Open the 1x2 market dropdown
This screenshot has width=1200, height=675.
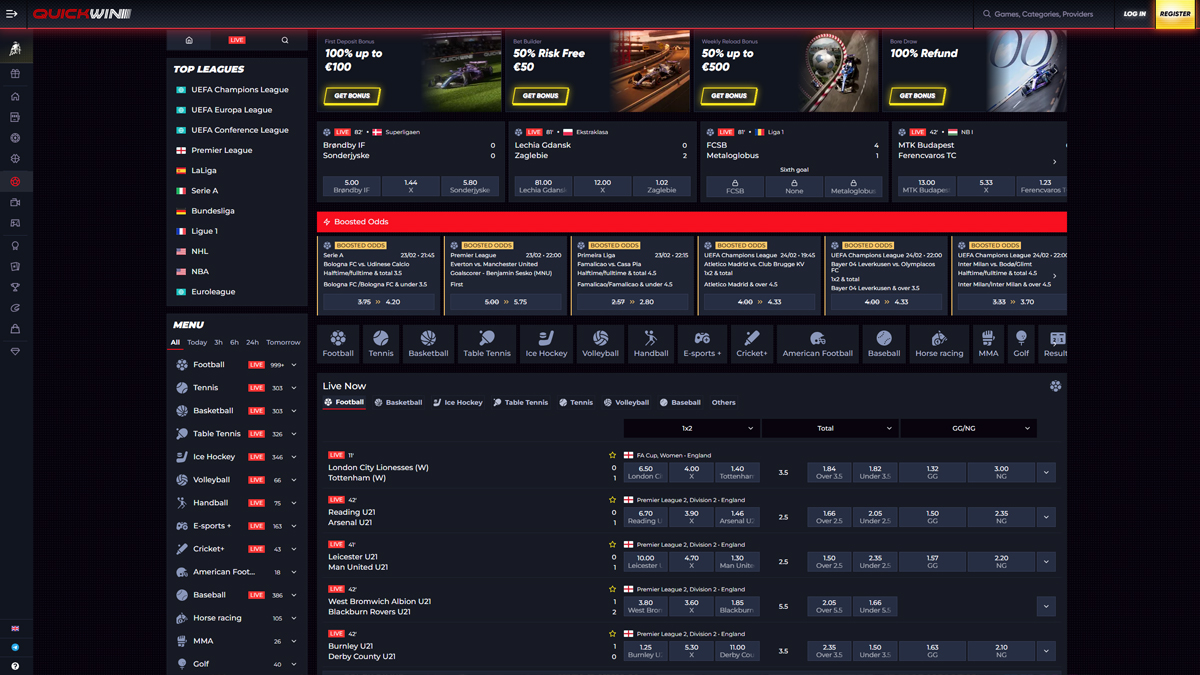690,428
